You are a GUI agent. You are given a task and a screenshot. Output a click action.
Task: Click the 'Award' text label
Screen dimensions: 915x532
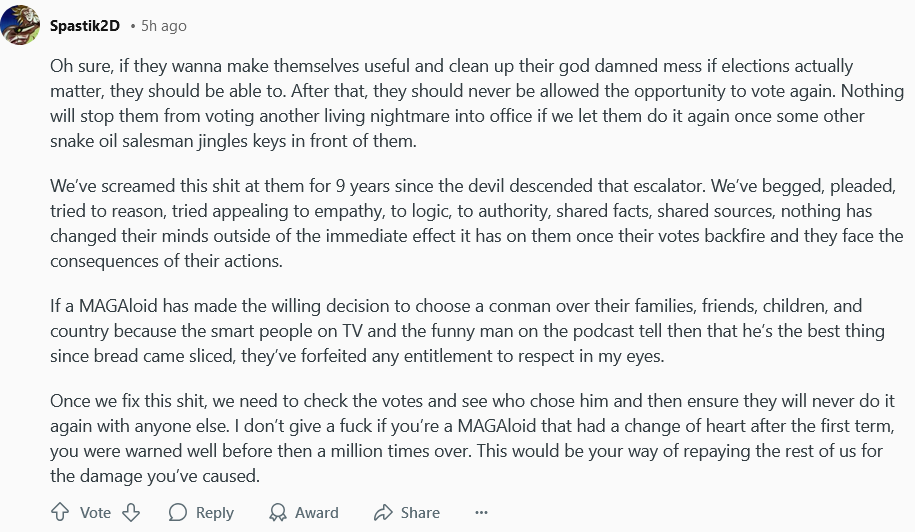tap(317, 512)
